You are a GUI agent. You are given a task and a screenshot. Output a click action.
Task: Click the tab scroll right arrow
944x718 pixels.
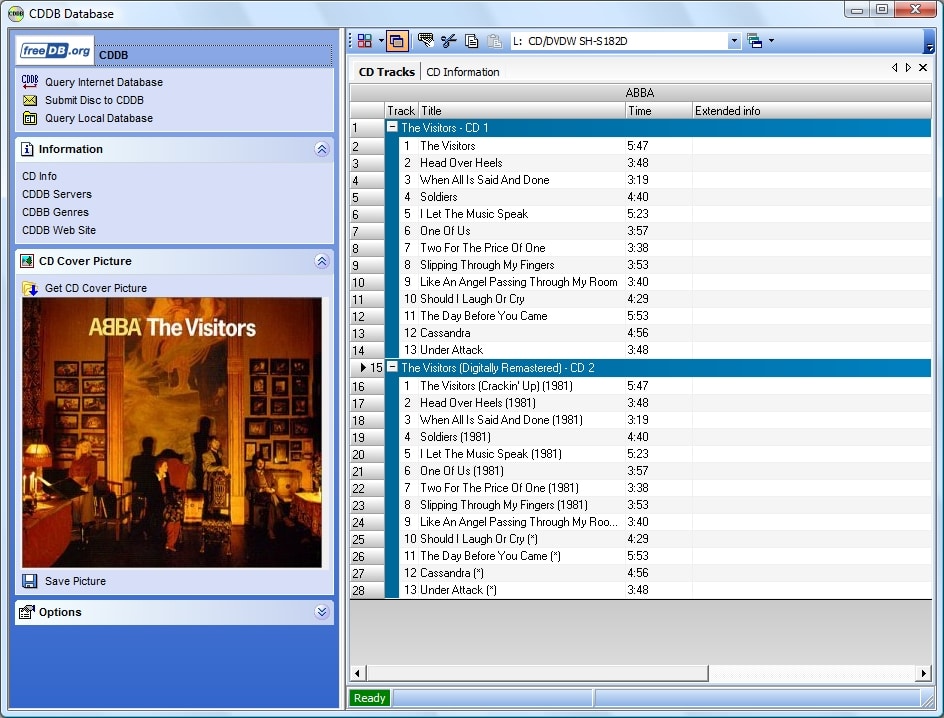click(x=908, y=67)
